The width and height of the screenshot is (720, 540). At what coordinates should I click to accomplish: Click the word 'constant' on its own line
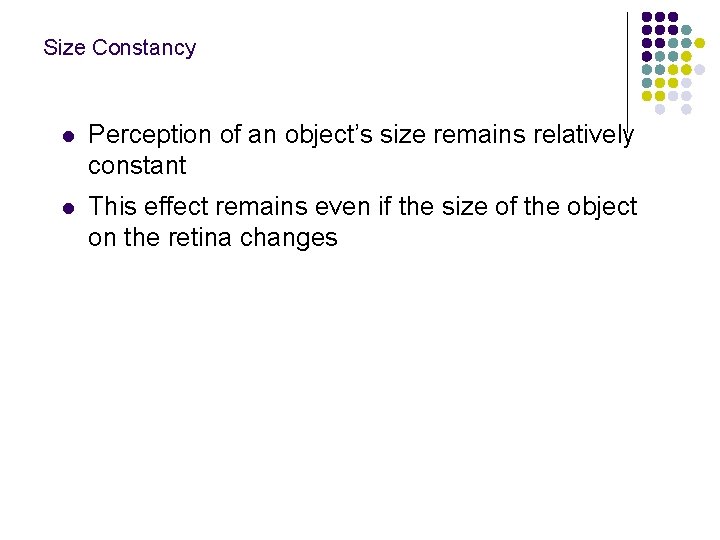coord(137,166)
